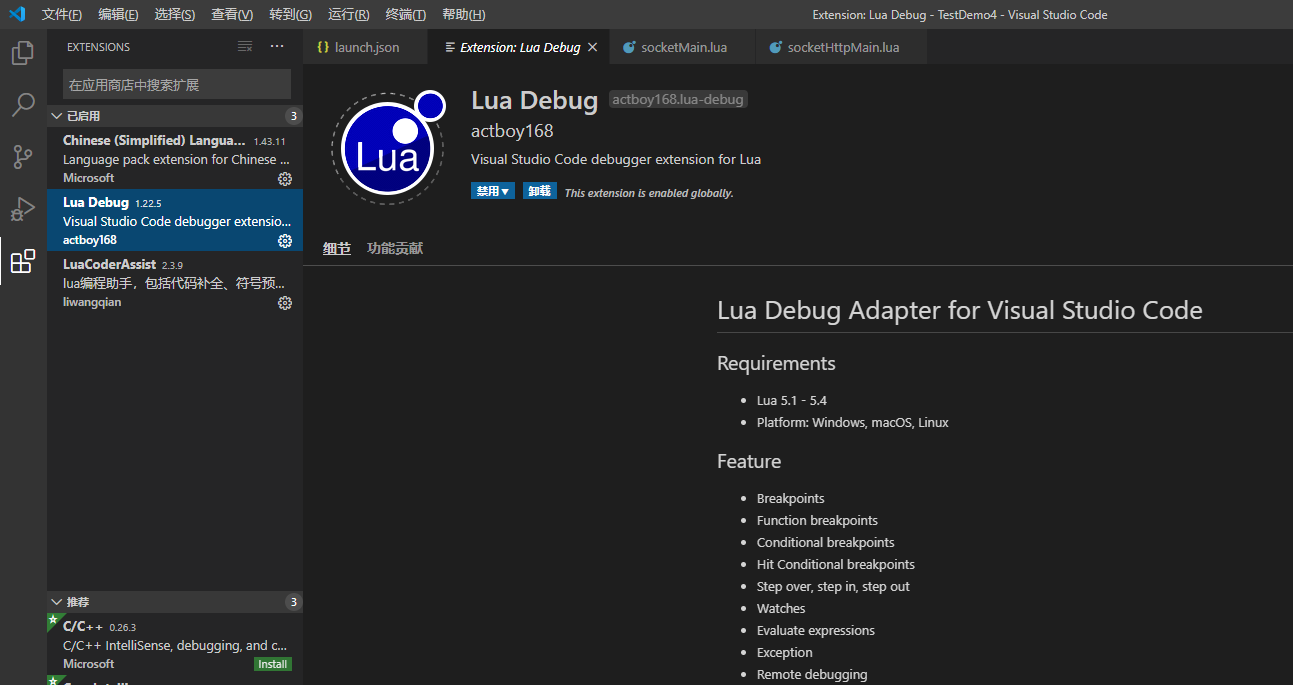Open the Run and Debug view
The height and width of the screenshot is (685, 1293).
click(x=23, y=209)
